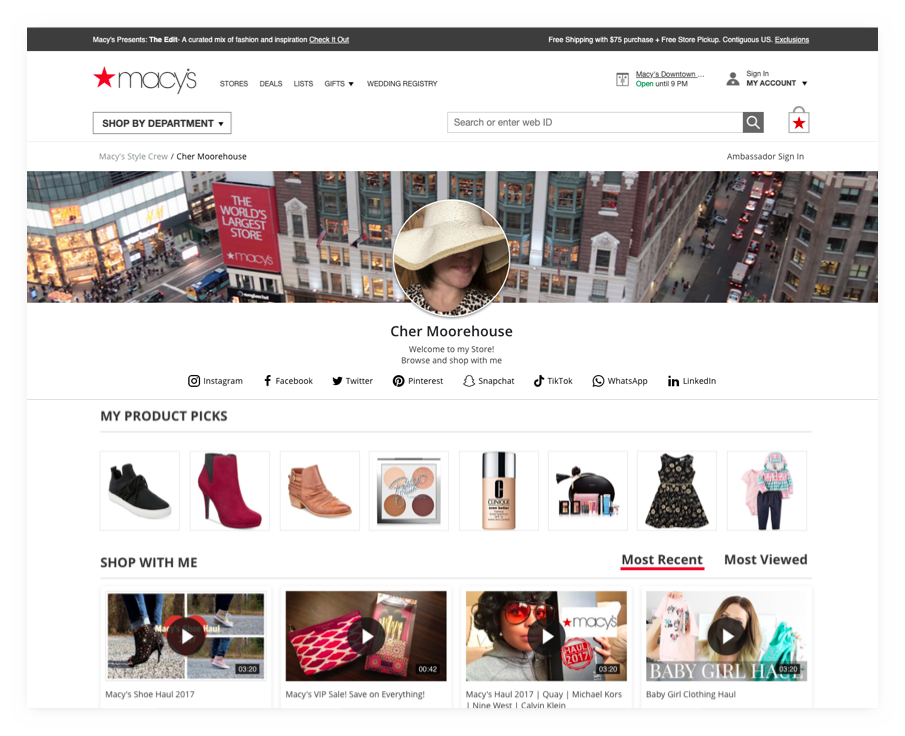Open the LinkedIn profile link
Screen dimensions: 905x736
pos(691,381)
